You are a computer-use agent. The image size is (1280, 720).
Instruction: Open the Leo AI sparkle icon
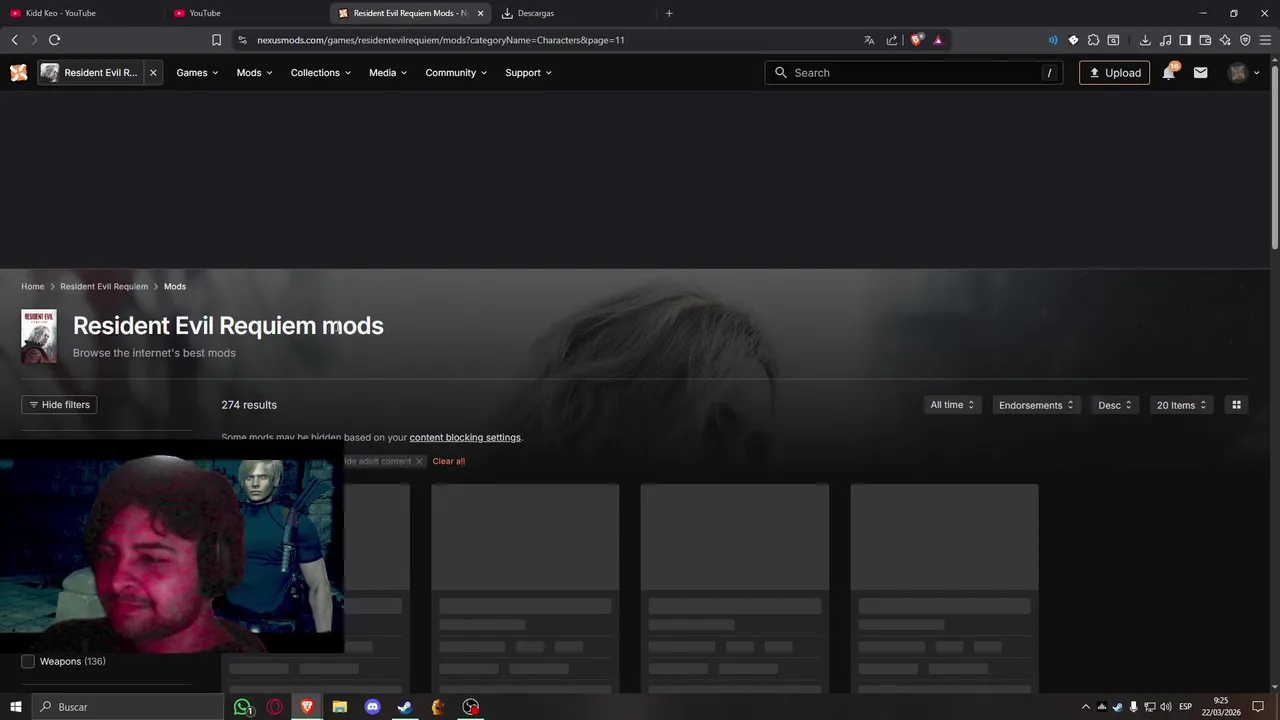click(1225, 40)
